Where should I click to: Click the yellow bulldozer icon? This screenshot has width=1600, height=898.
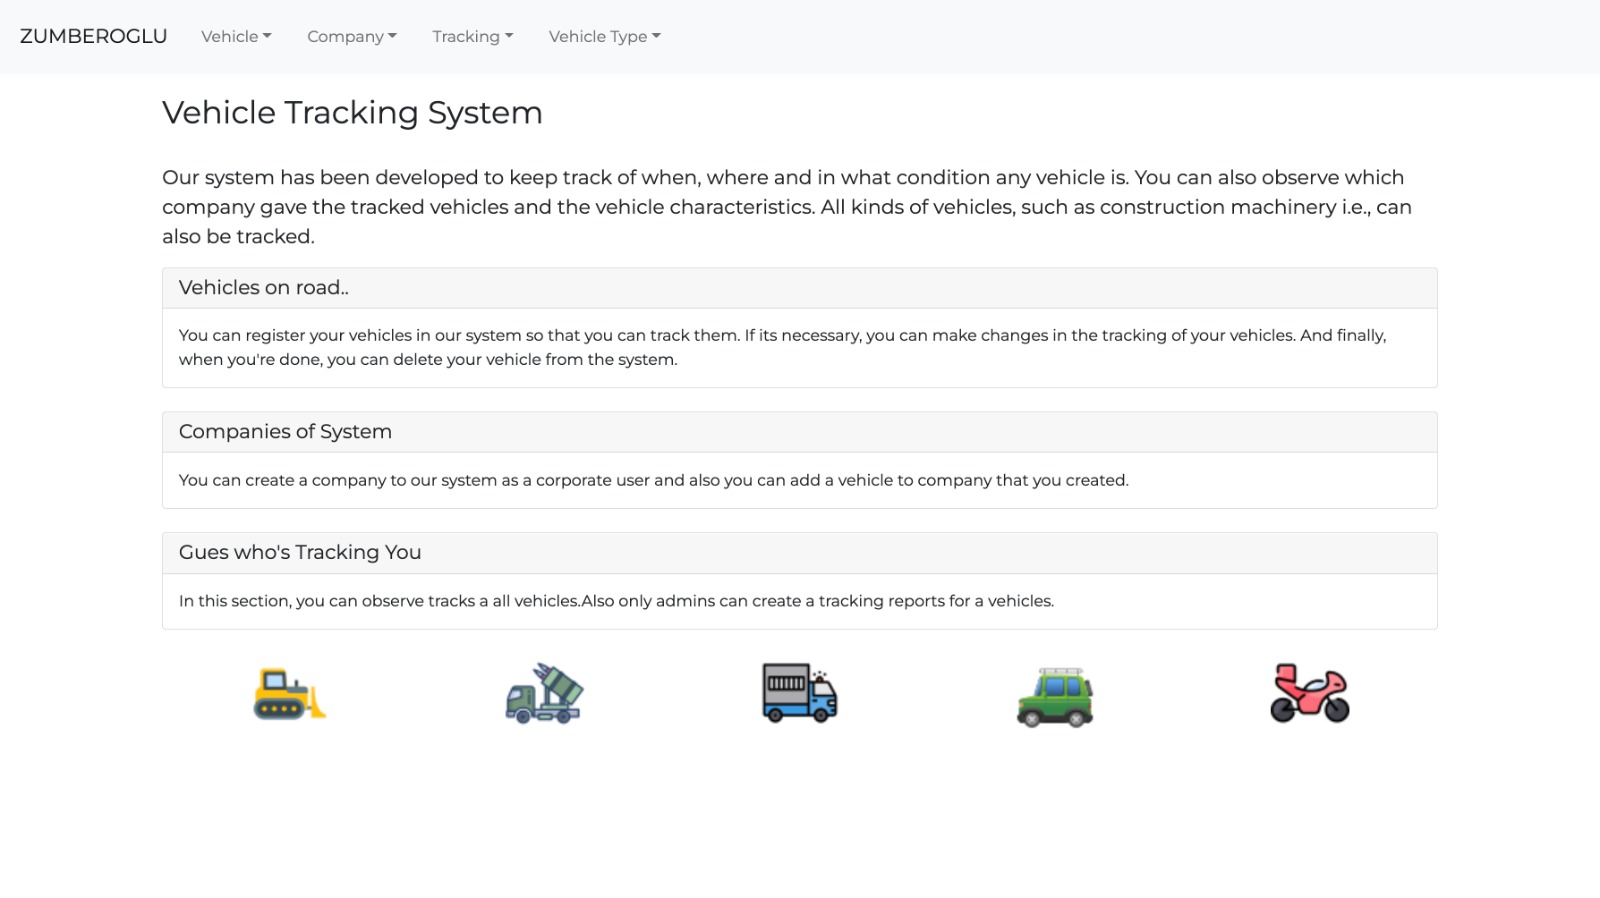point(290,694)
